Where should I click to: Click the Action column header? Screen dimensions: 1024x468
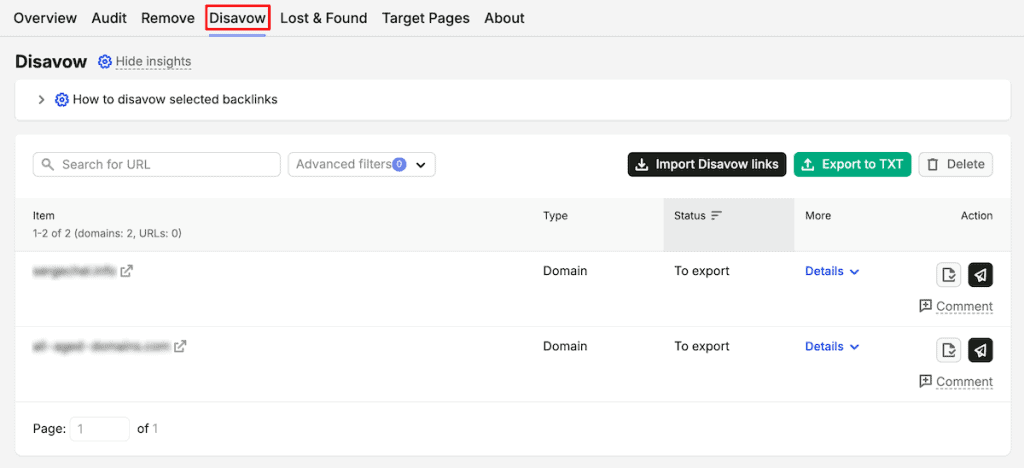tap(976, 216)
